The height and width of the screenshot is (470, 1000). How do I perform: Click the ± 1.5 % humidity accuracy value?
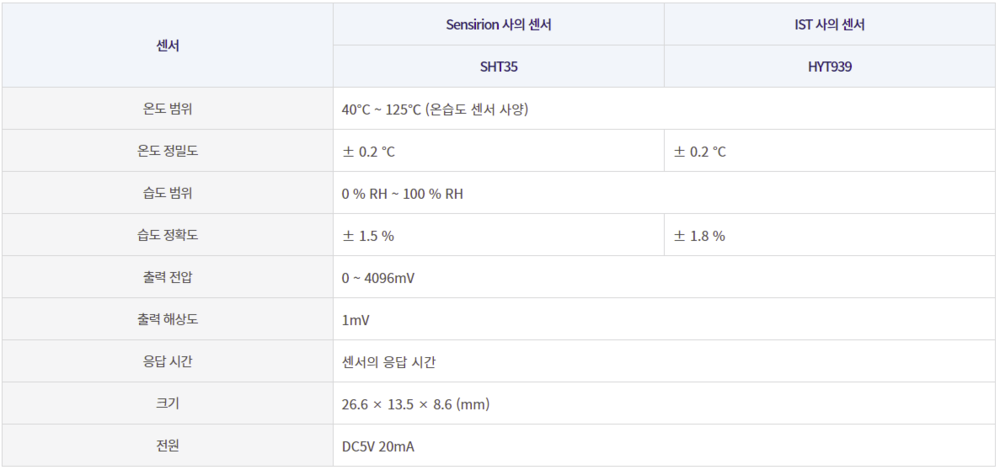(x=368, y=236)
